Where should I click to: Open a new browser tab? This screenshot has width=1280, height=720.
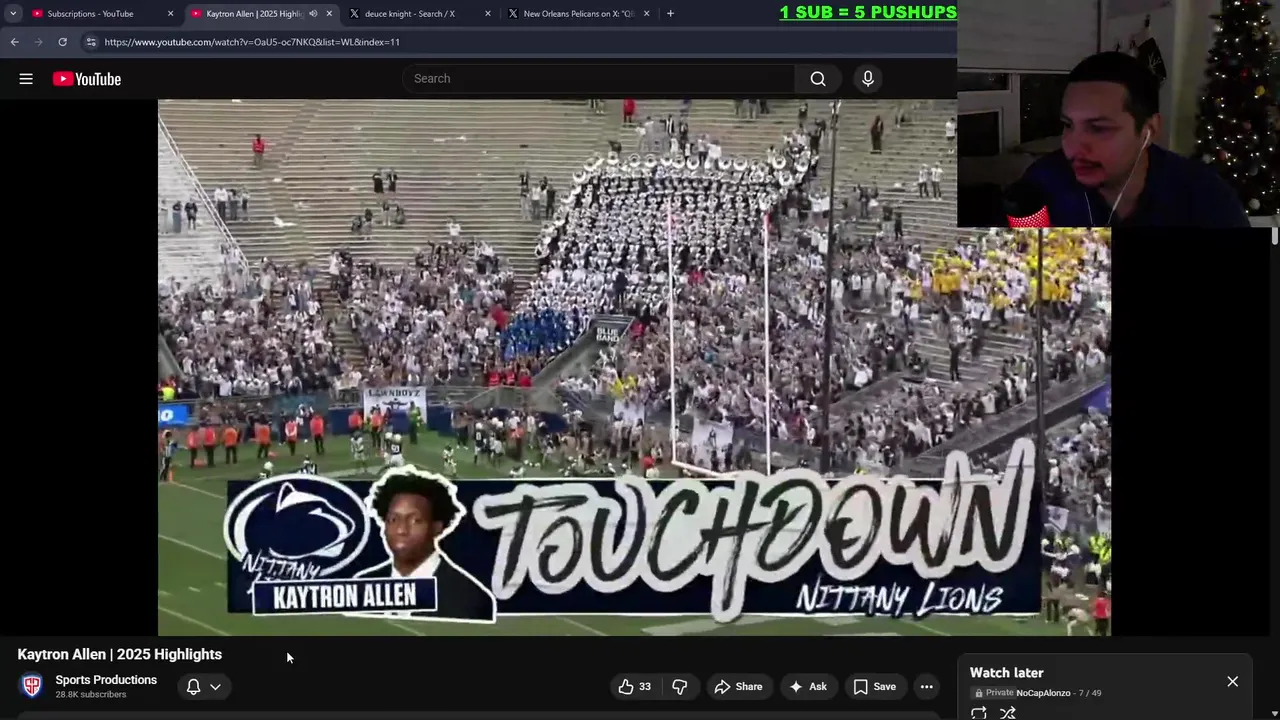670,14
